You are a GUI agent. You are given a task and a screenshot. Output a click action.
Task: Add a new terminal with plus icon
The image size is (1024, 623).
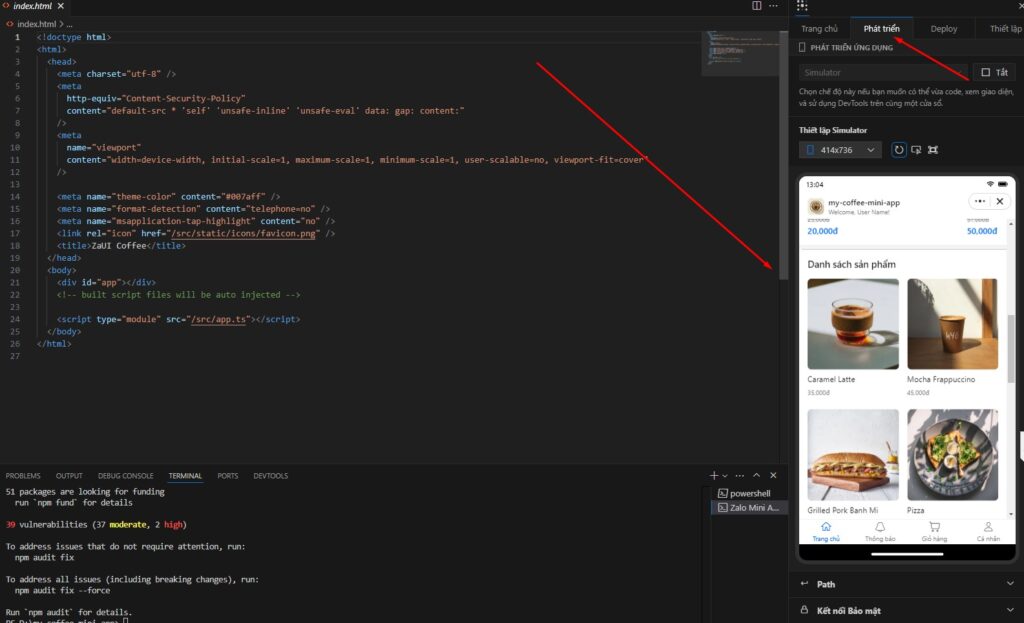click(x=714, y=476)
